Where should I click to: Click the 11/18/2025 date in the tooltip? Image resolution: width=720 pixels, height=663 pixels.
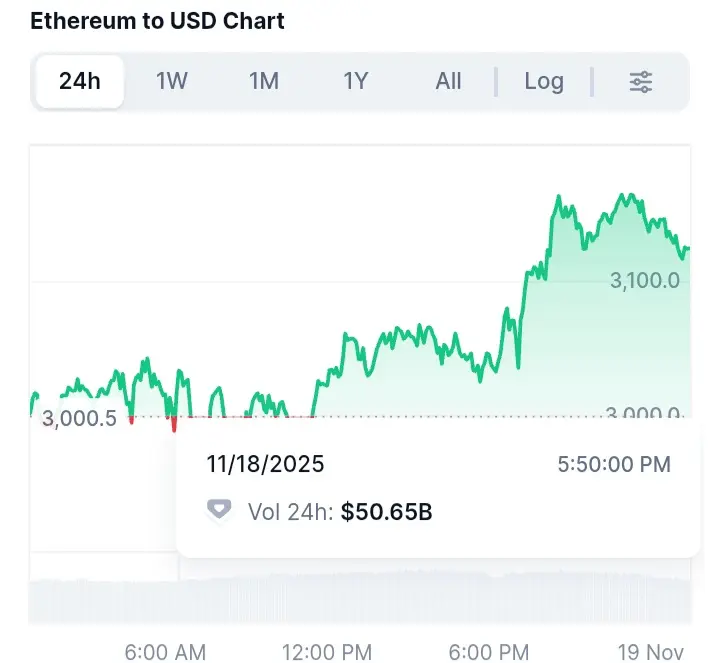tap(266, 464)
